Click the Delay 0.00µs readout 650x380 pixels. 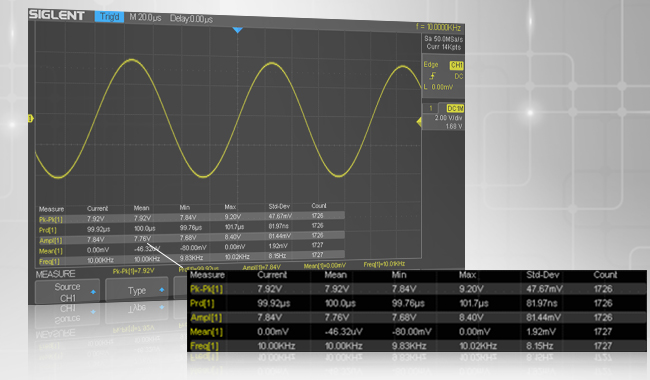(x=191, y=19)
